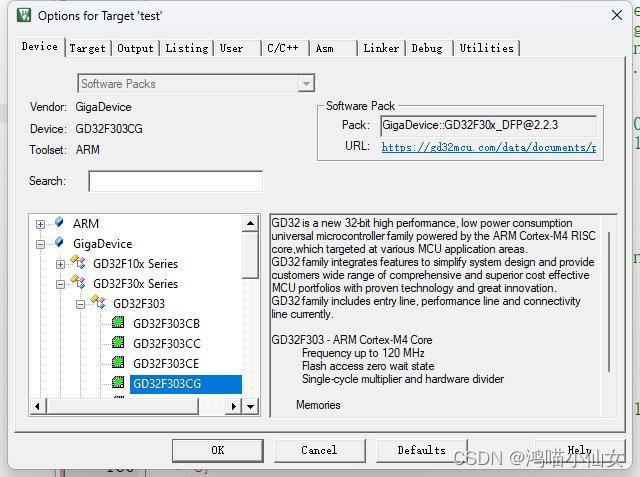Viewport: 640px width, 477px height.
Task: Switch to the Debug tab
Action: [x=427, y=49]
